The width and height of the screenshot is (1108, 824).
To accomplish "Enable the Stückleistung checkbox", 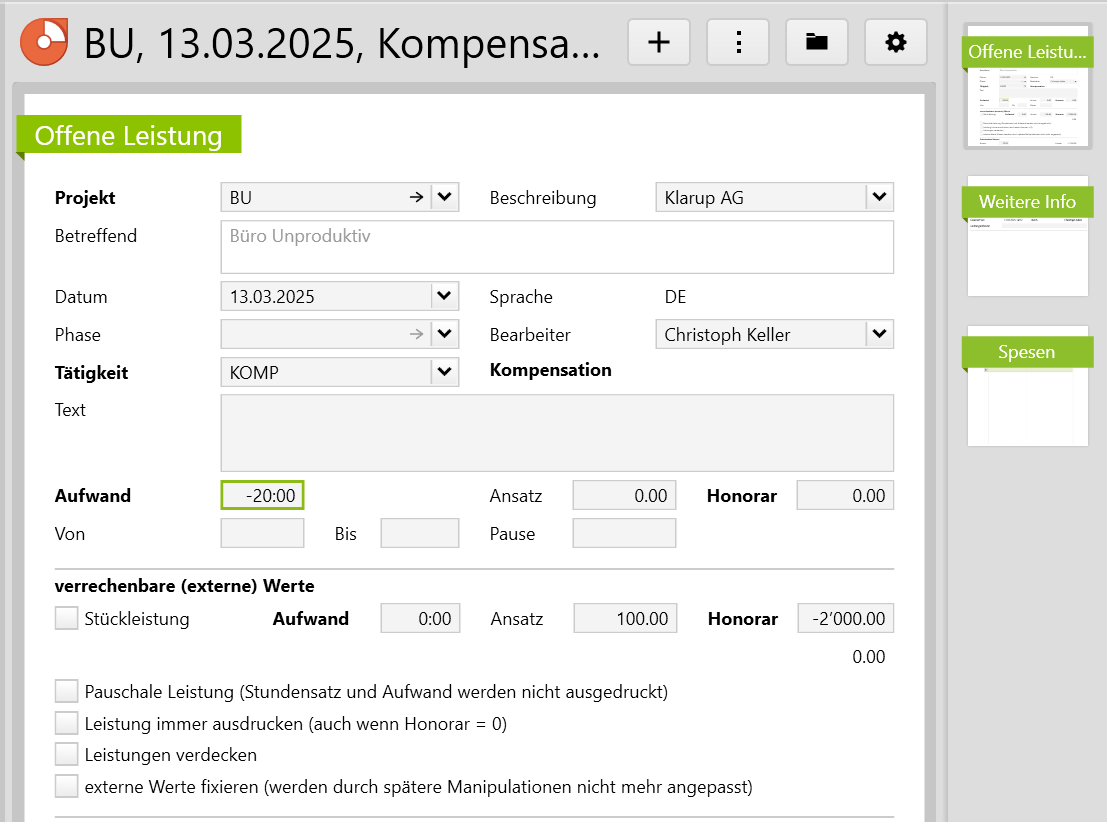I will pos(67,619).
